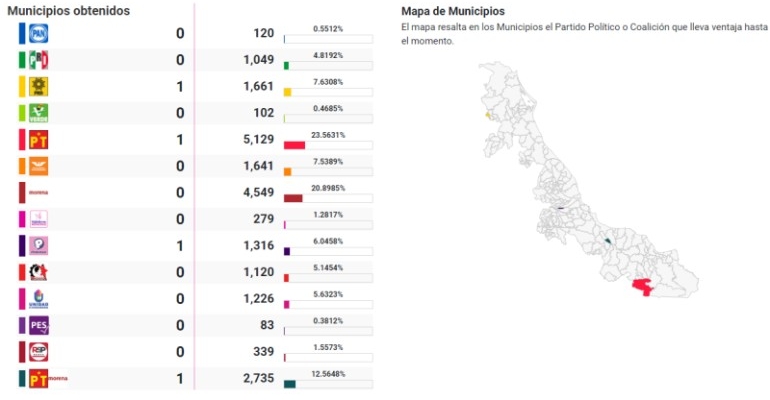Click the PAN party logo

[x=38, y=34]
